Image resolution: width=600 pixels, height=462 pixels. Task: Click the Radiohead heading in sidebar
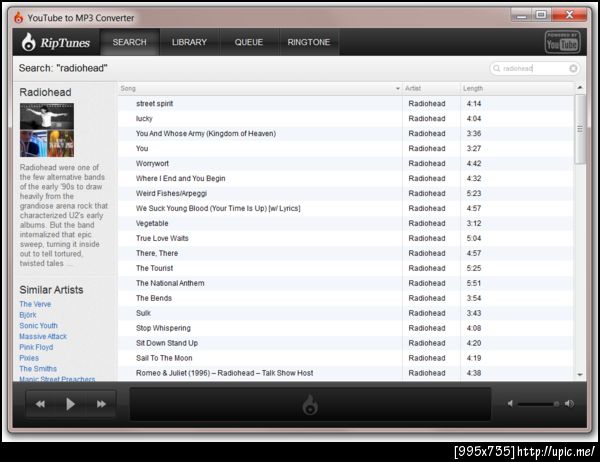point(45,92)
